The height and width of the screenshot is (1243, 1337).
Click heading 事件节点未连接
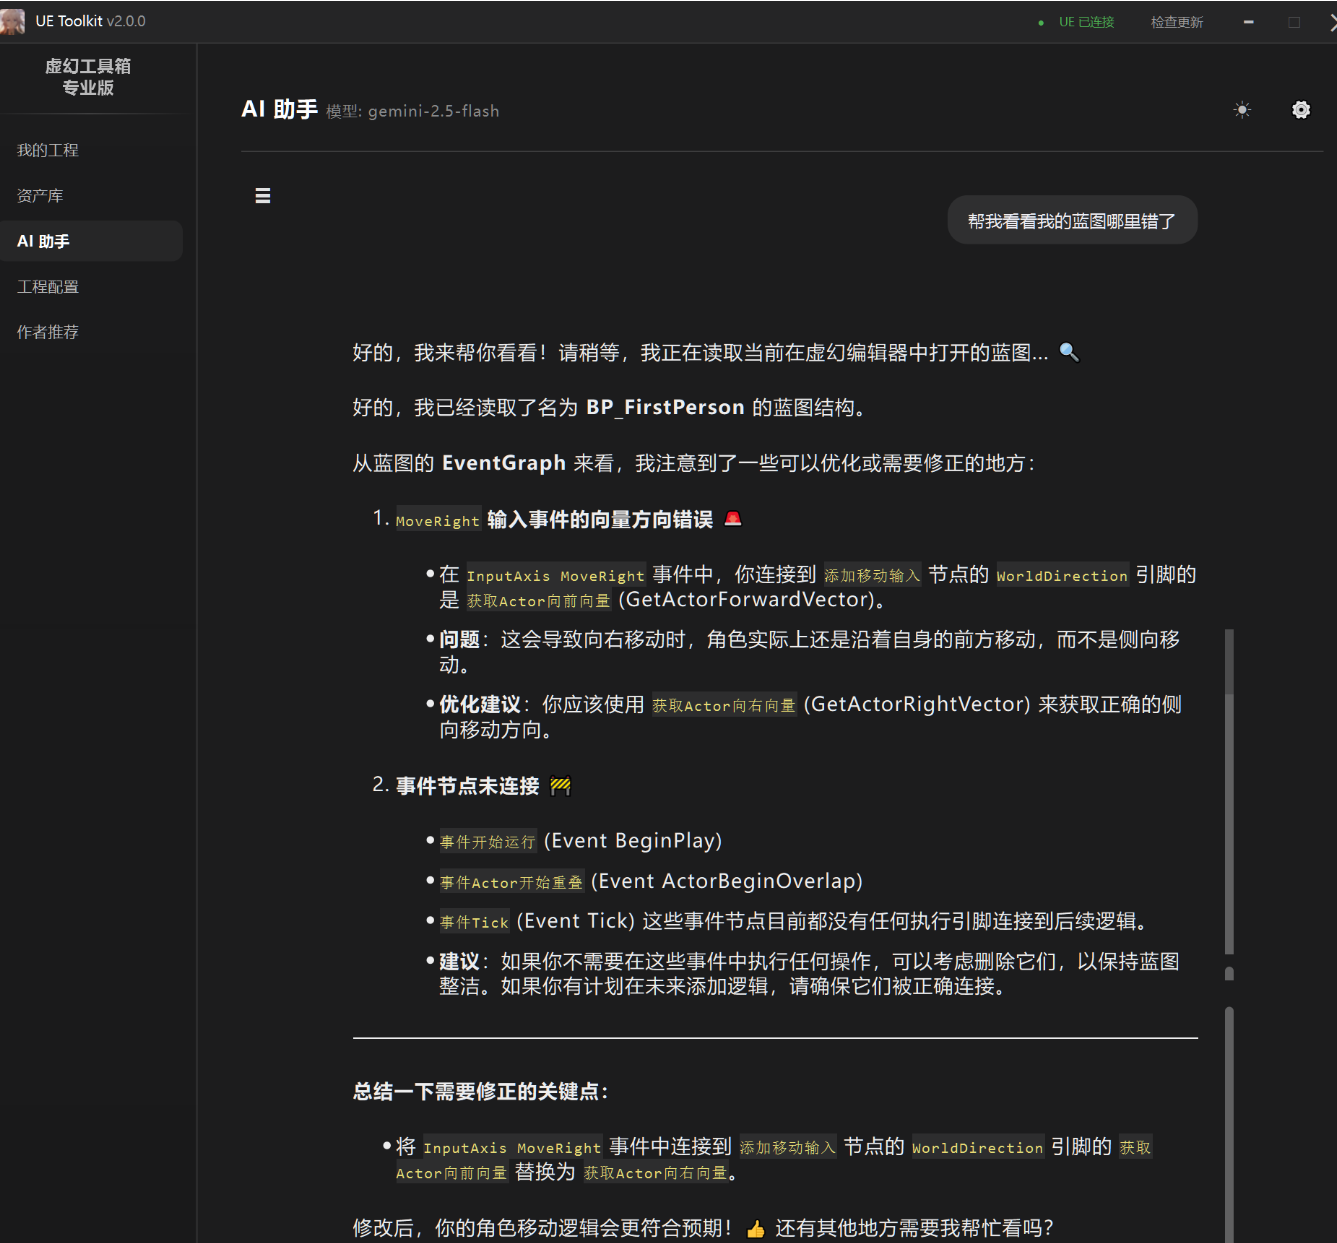tap(467, 786)
